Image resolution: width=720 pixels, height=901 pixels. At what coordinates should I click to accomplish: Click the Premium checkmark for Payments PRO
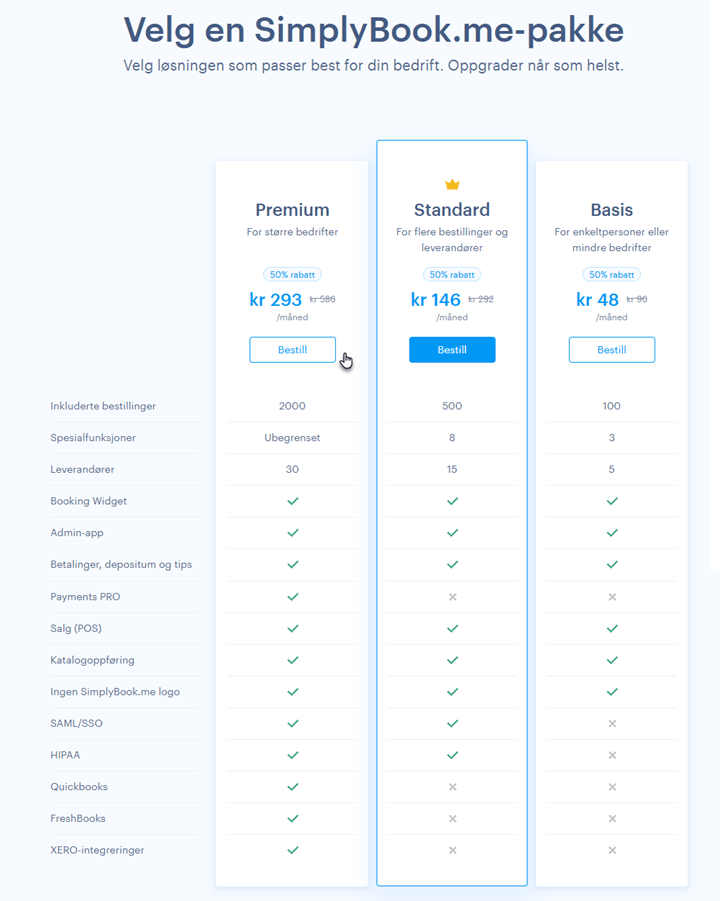click(293, 596)
